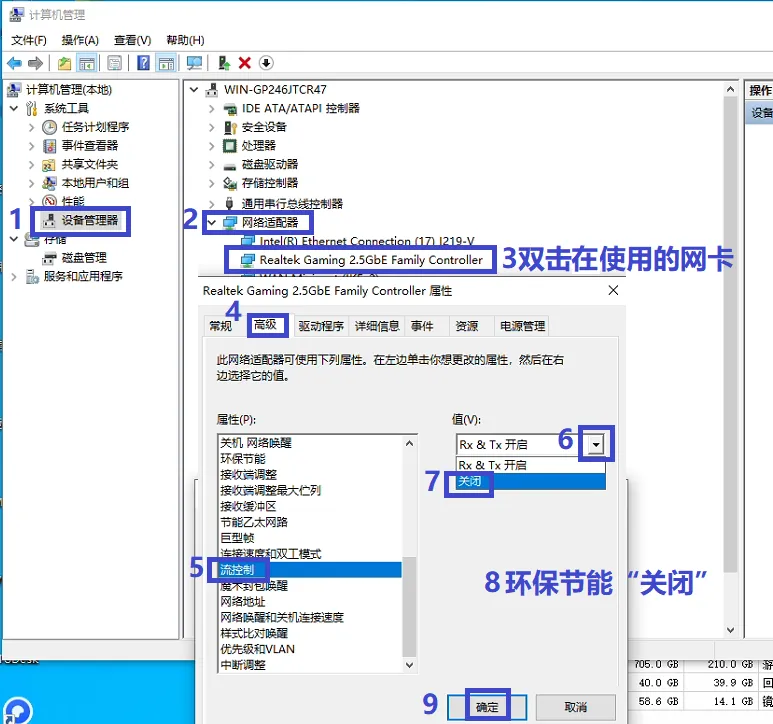
Task: Expand IDE ATA/ATAPI 控制器 category
Action: coord(211,108)
